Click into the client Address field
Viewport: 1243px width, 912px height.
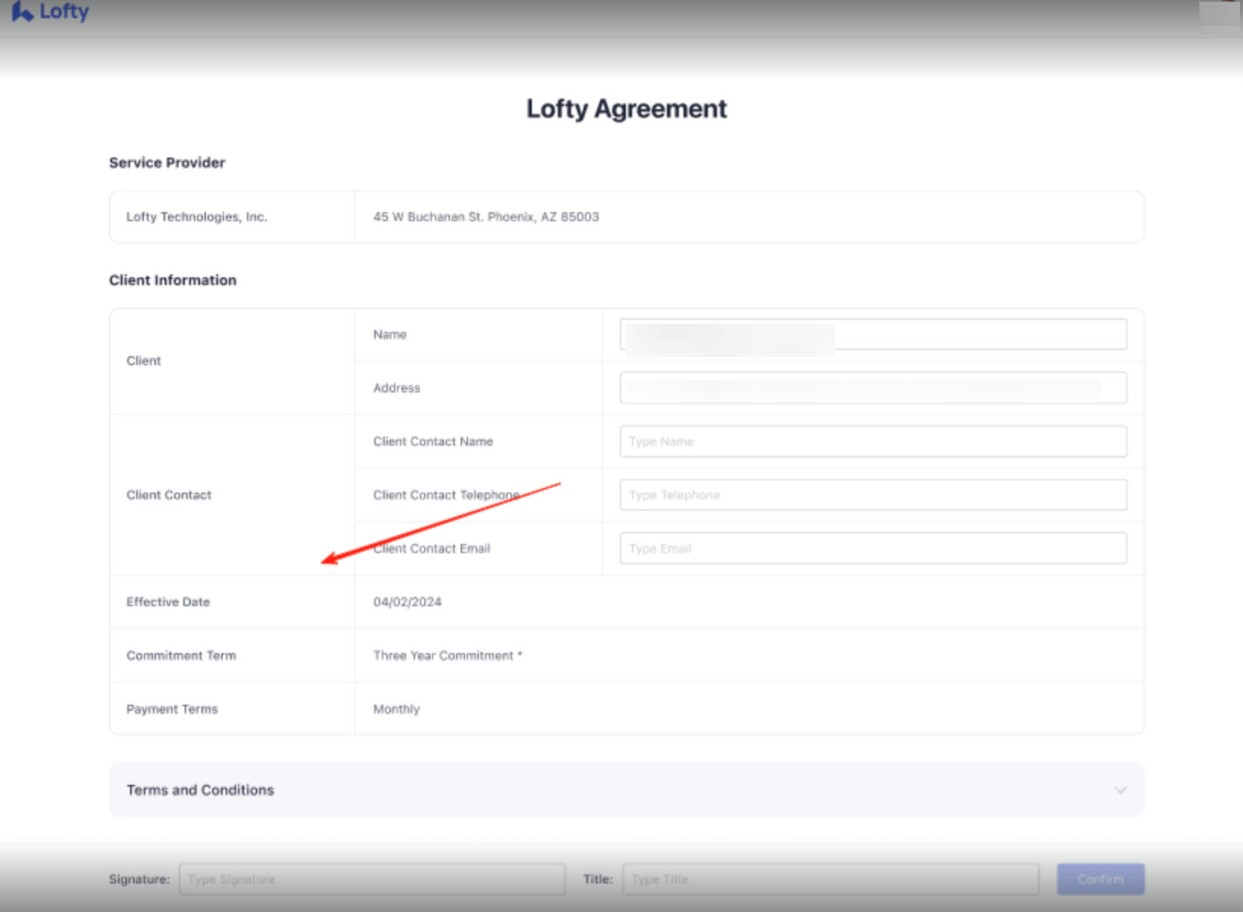[872, 388]
